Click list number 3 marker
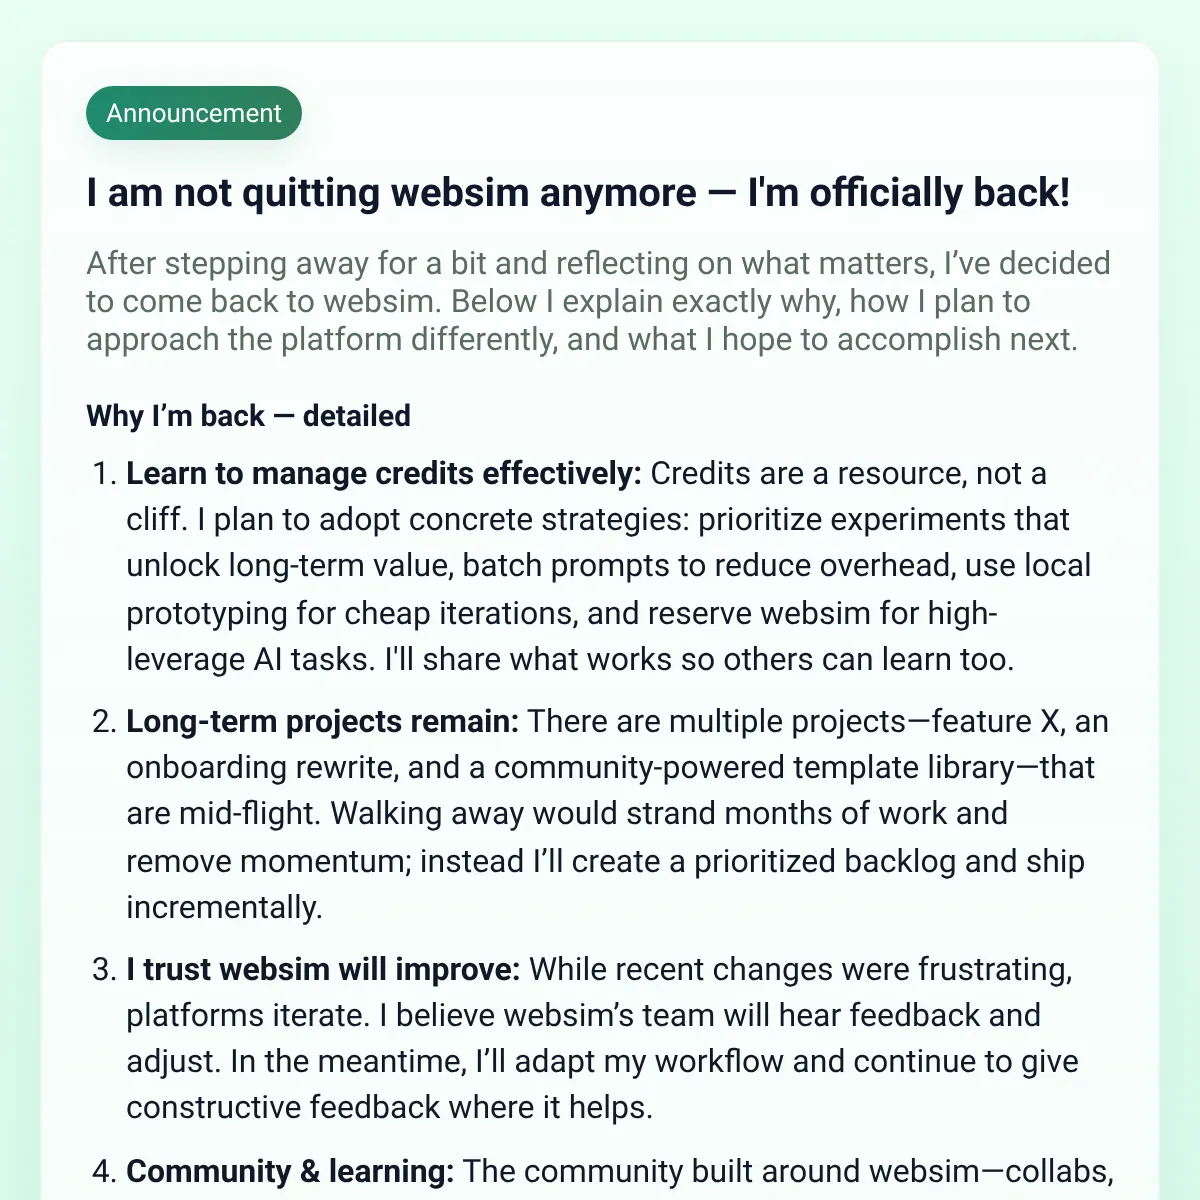Screen dimensions: 1200x1200 point(105,969)
